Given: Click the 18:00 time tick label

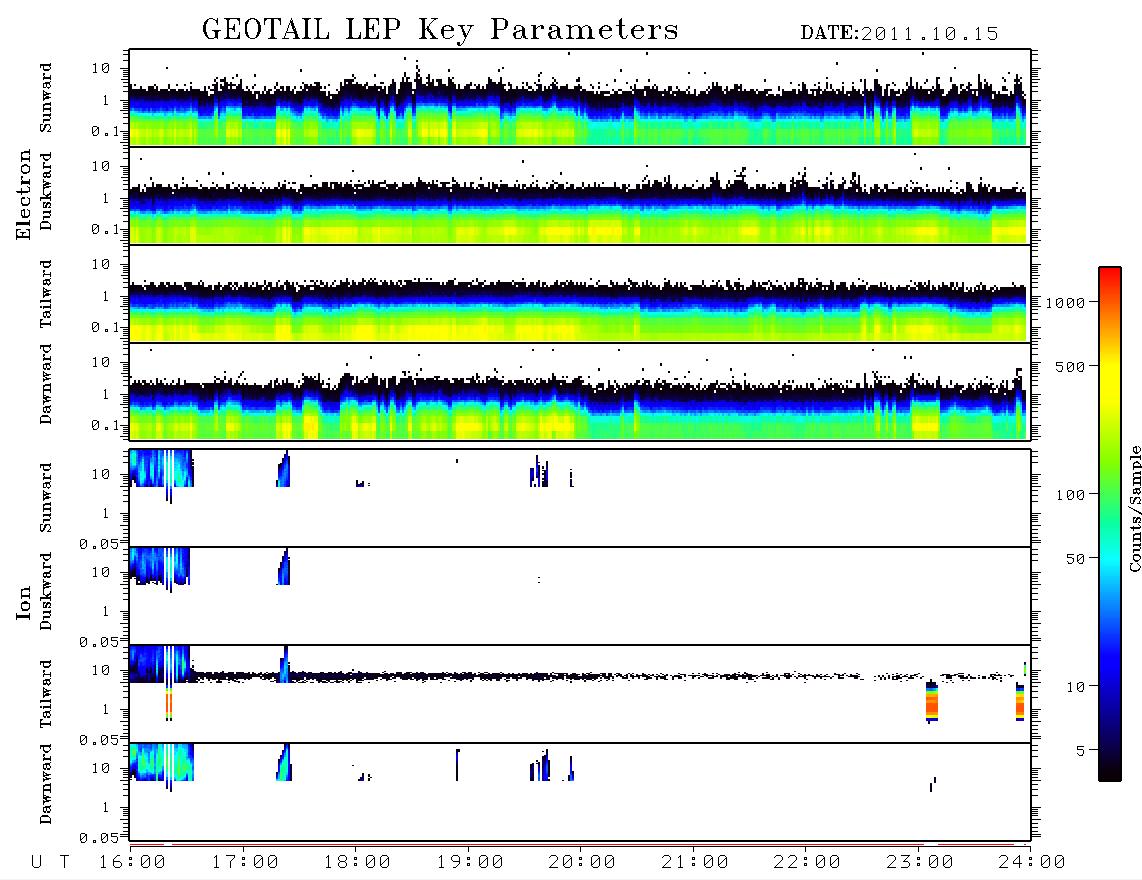Looking at the screenshot, I should (x=357, y=863).
